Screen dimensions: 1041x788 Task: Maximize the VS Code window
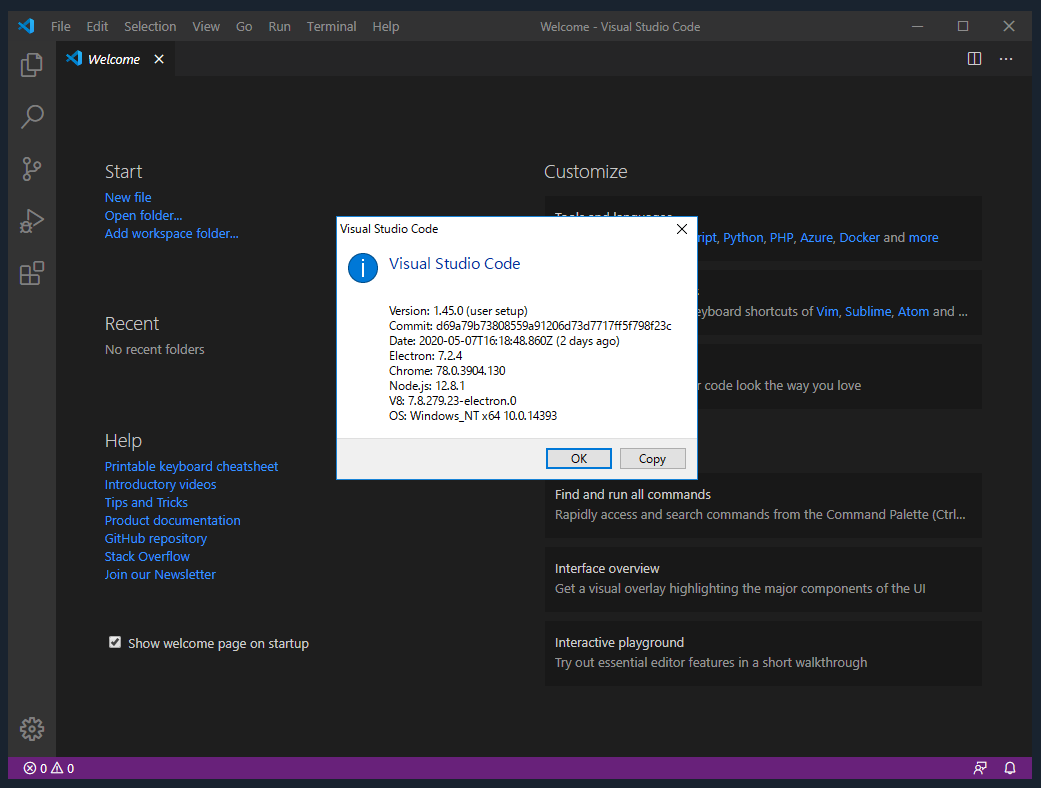click(x=963, y=27)
